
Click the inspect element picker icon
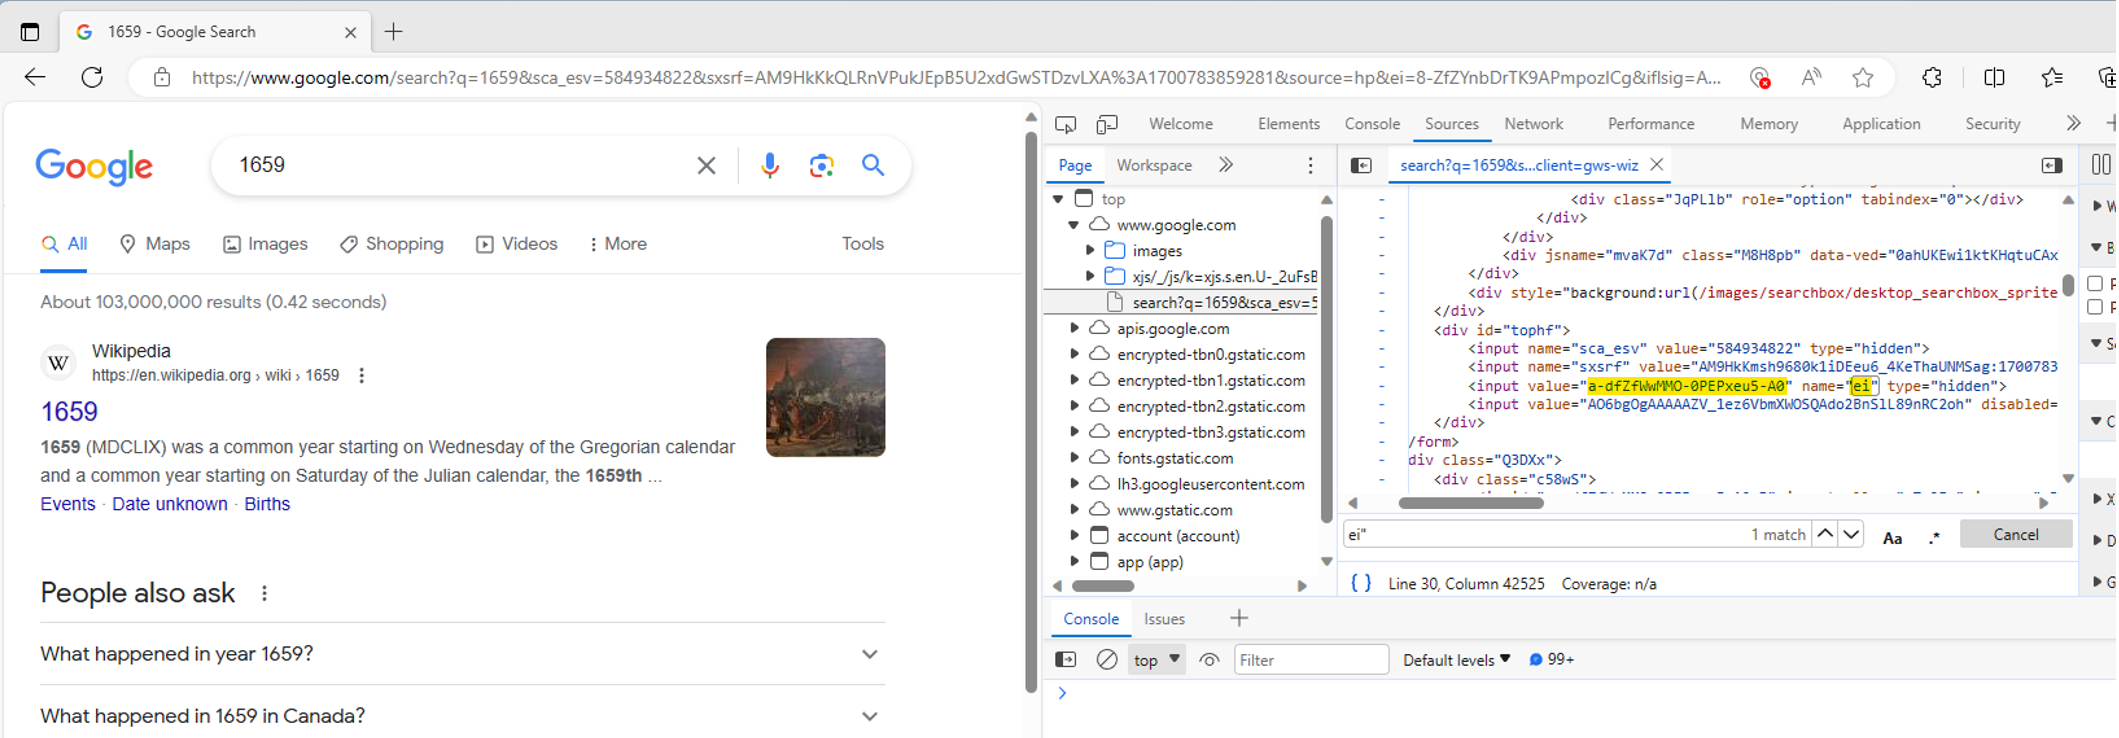1065,124
